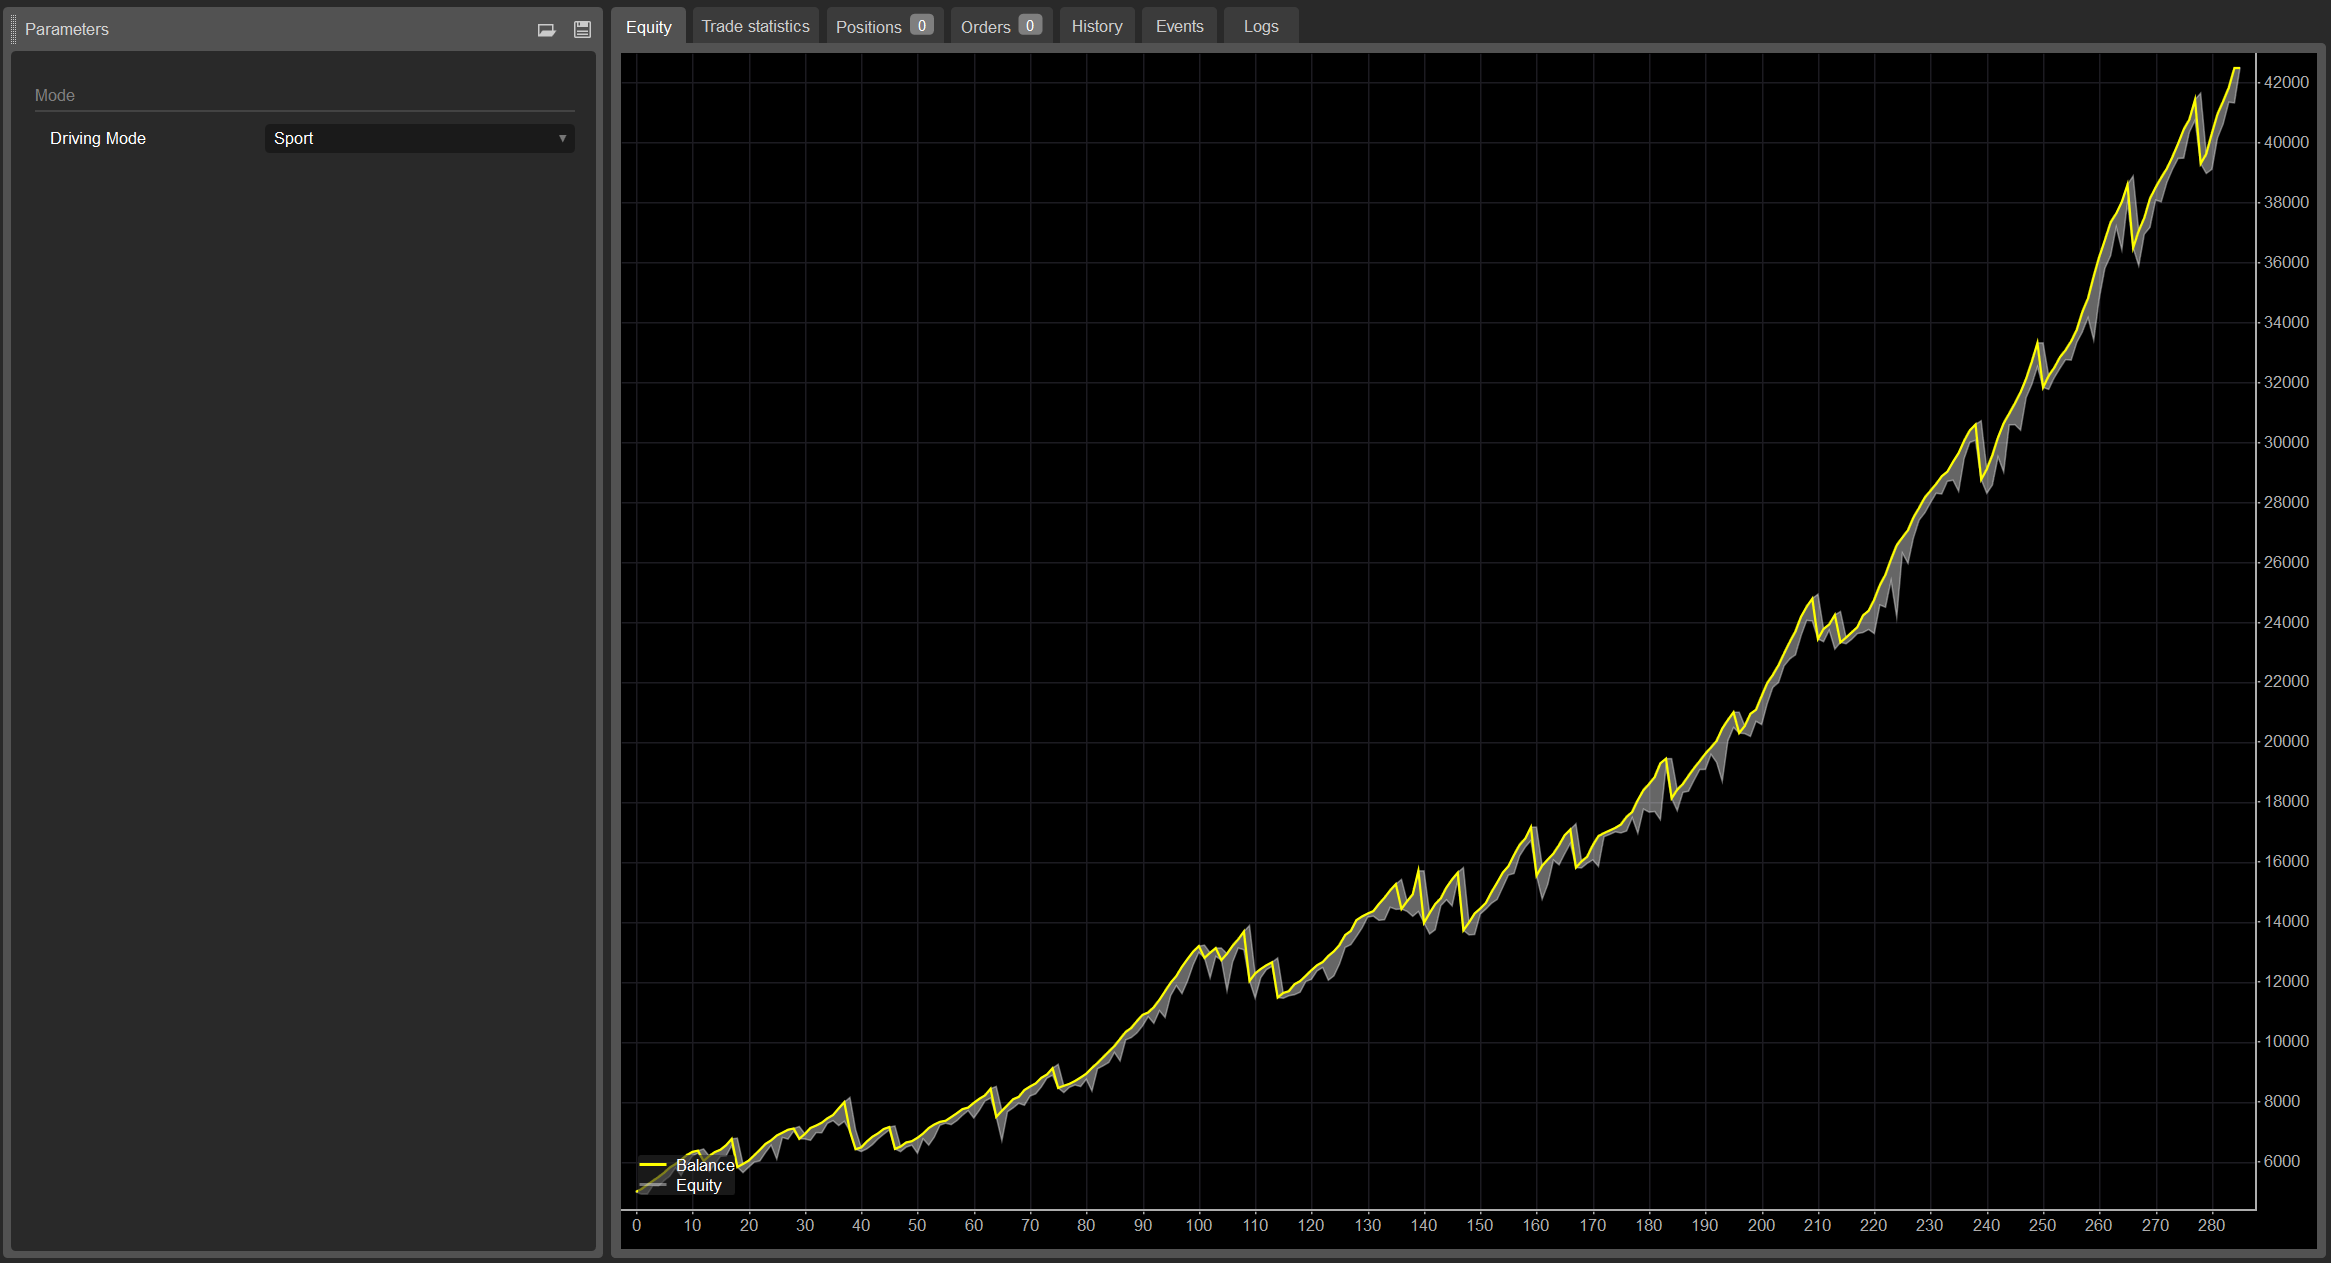This screenshot has width=2331, height=1263.
Task: Click the yellow Balance line swatch in legend
Action: pyautogui.click(x=653, y=1165)
